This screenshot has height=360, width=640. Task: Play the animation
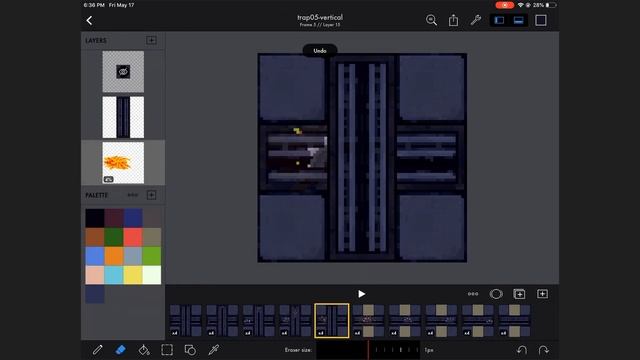pos(361,294)
